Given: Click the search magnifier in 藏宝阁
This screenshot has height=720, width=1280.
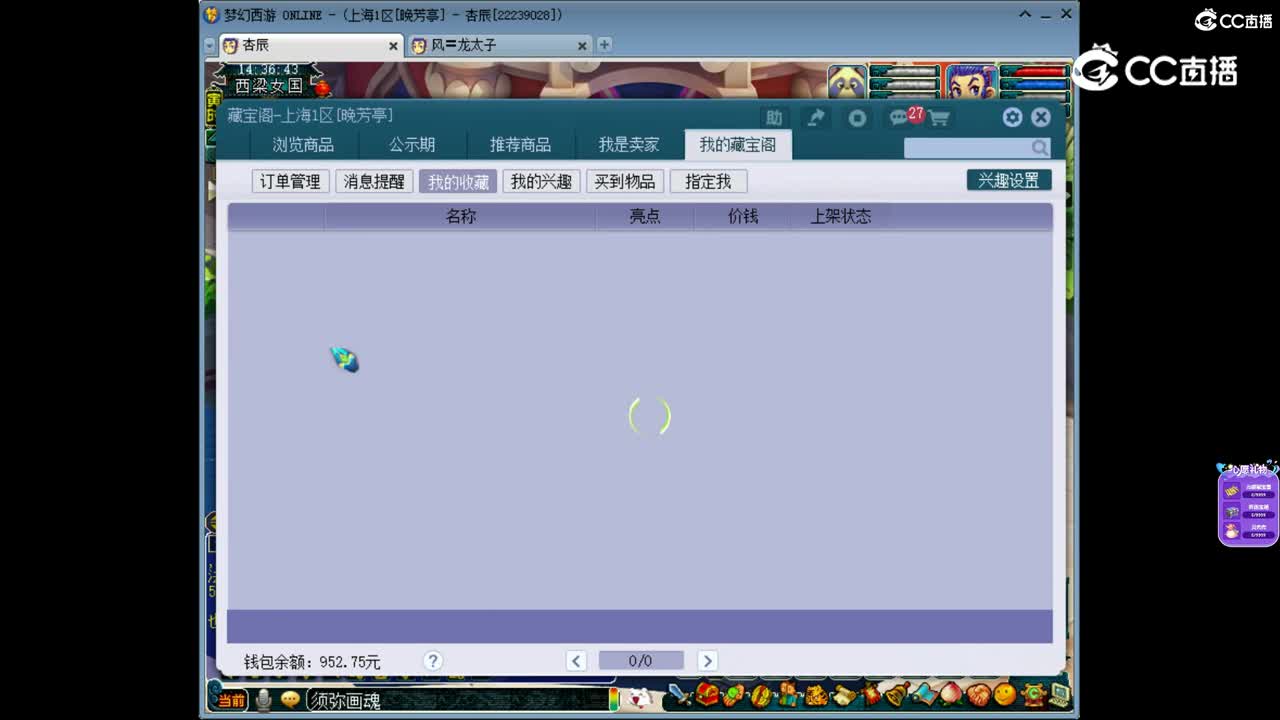Looking at the screenshot, I should pyautogui.click(x=1040, y=148).
